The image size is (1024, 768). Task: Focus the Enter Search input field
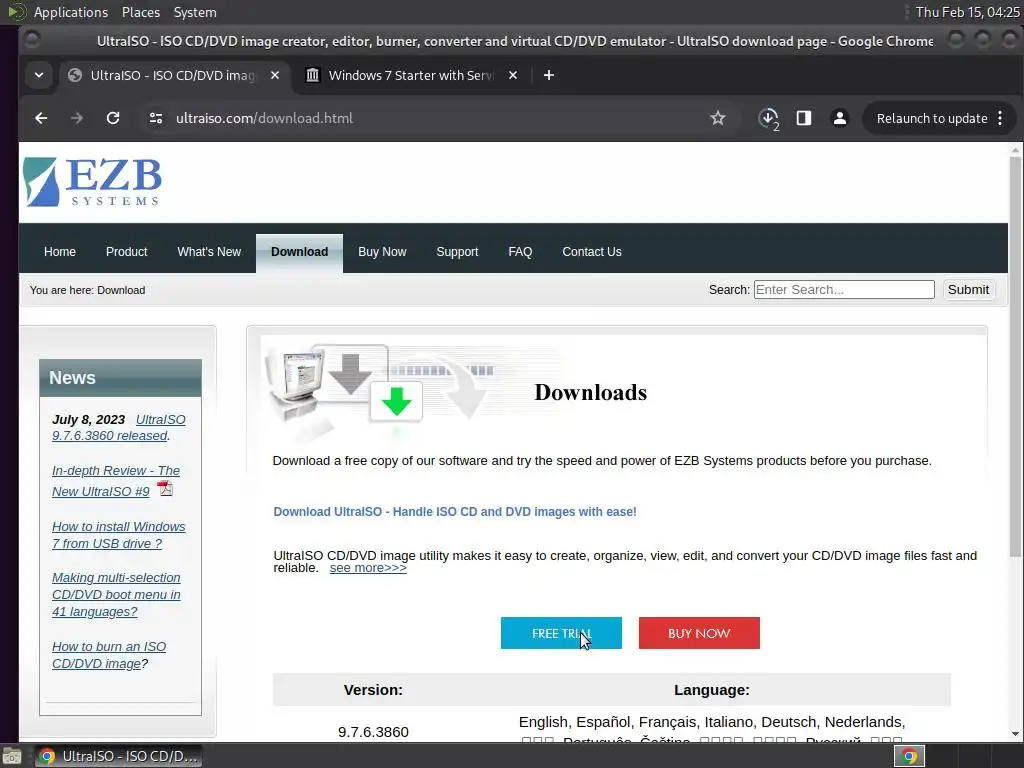pyautogui.click(x=844, y=289)
